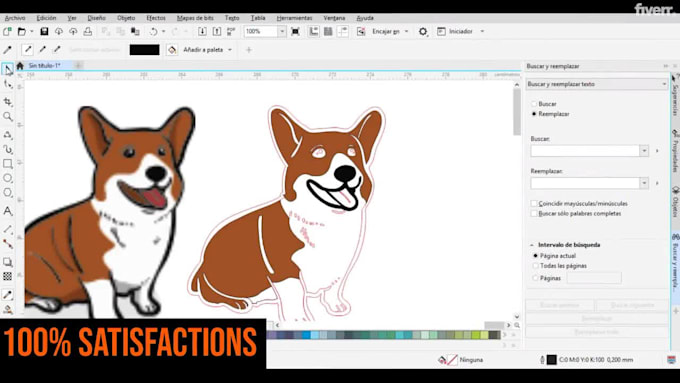The image size is (680, 383).
Task: Select the Pick (arrow) tool
Action: (x=7, y=69)
